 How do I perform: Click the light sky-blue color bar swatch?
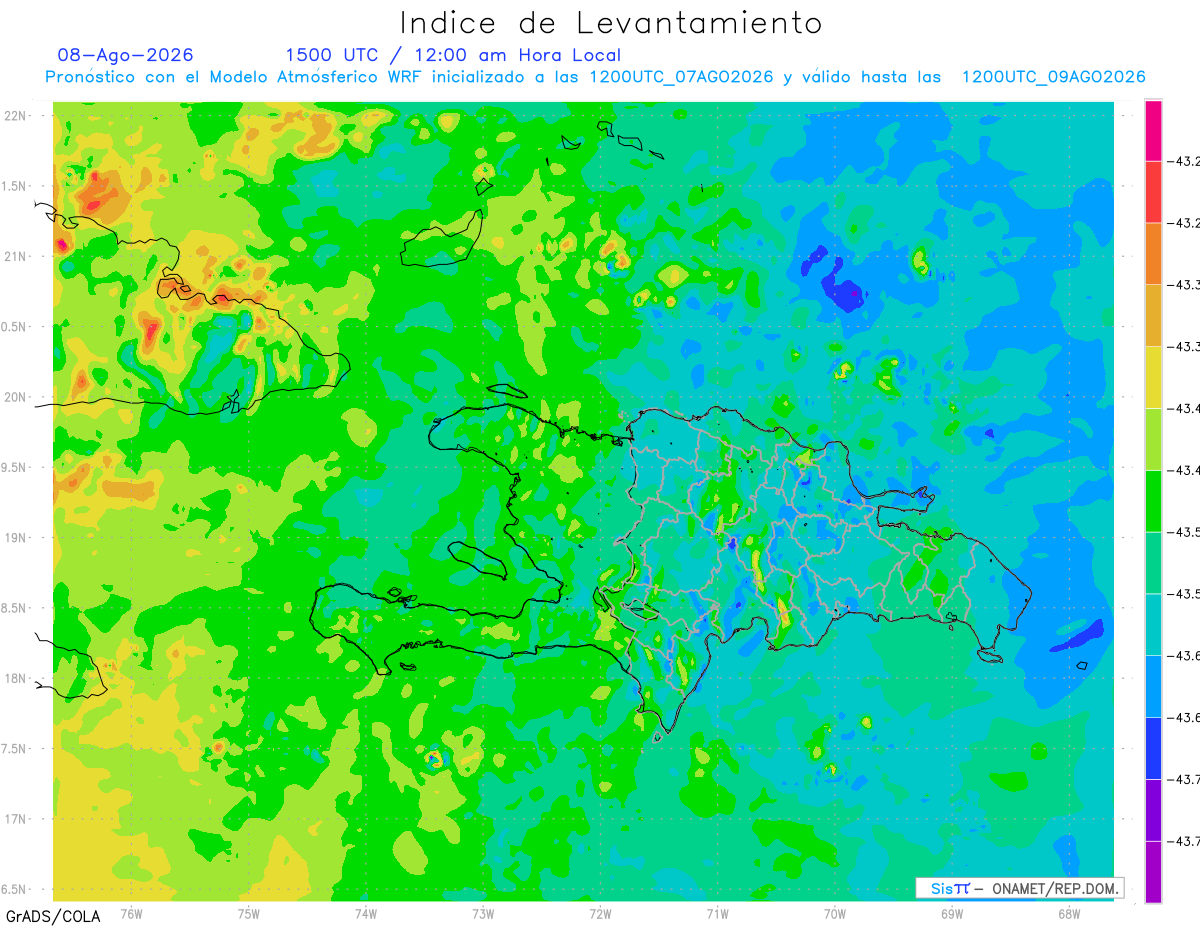[x=1153, y=687]
